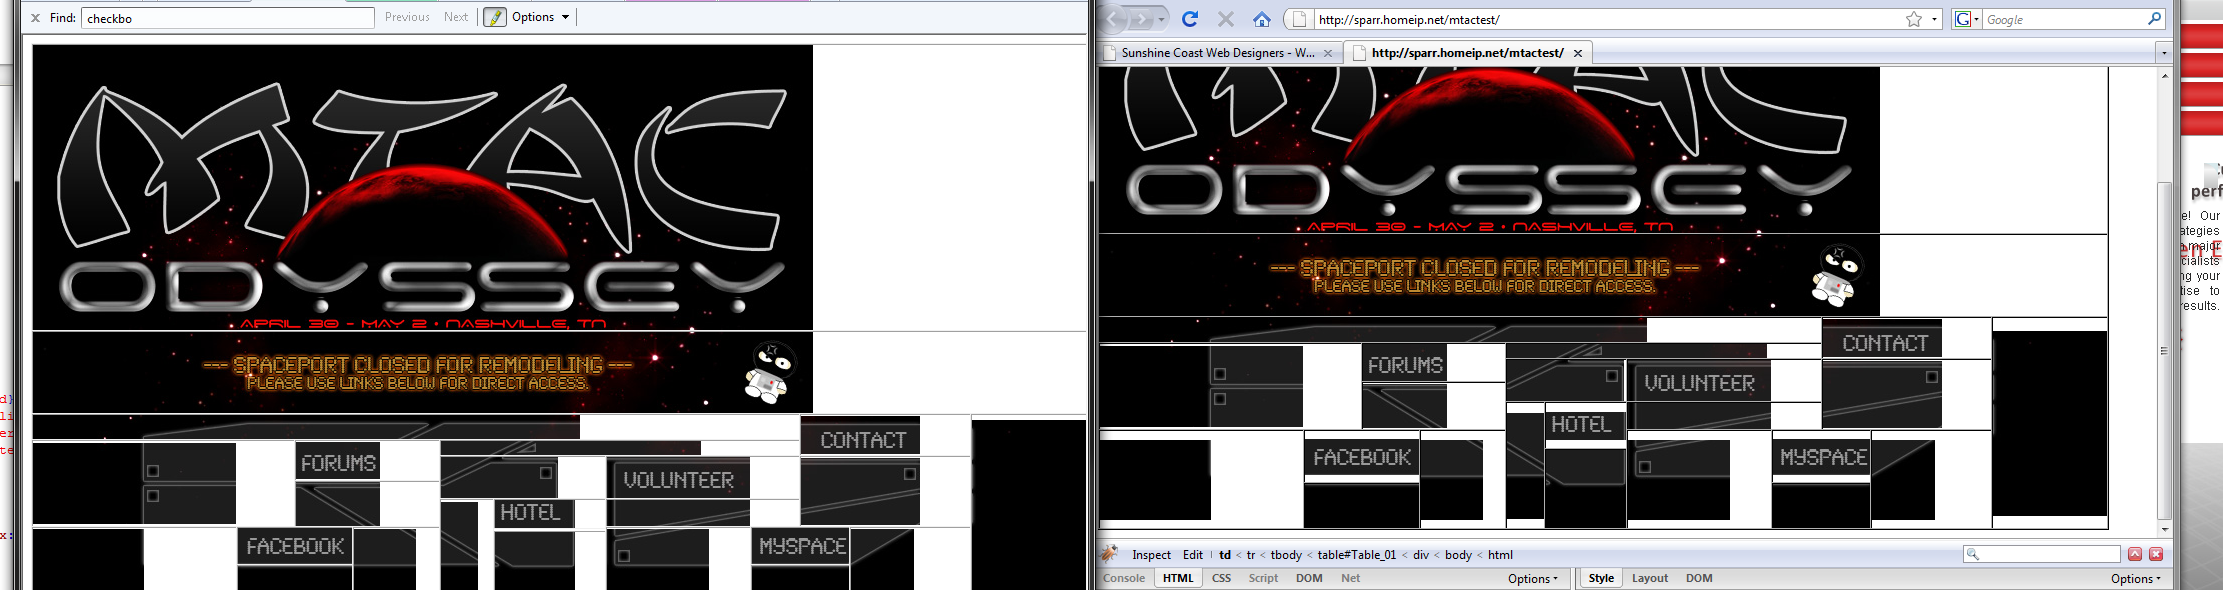Click the scroll-down arrow in right window

tap(2164, 529)
